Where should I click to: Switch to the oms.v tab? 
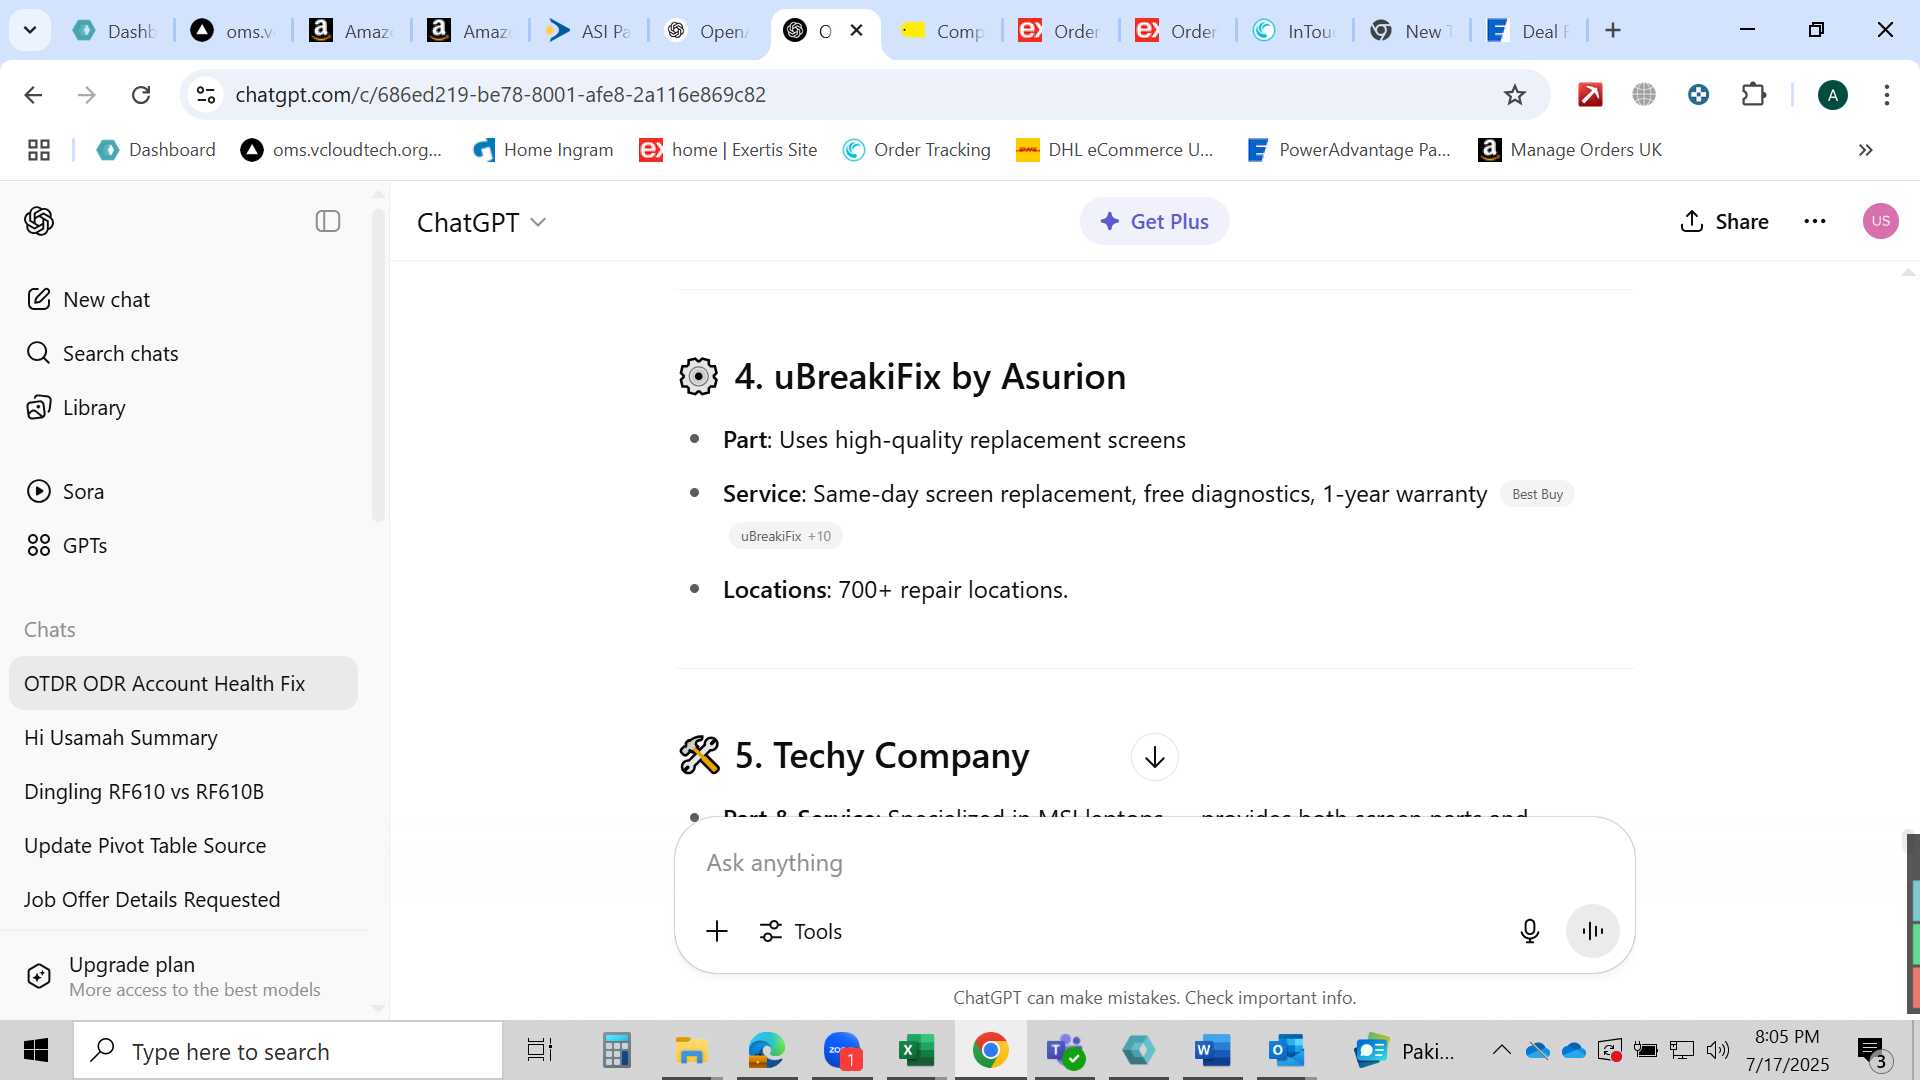pos(232,31)
